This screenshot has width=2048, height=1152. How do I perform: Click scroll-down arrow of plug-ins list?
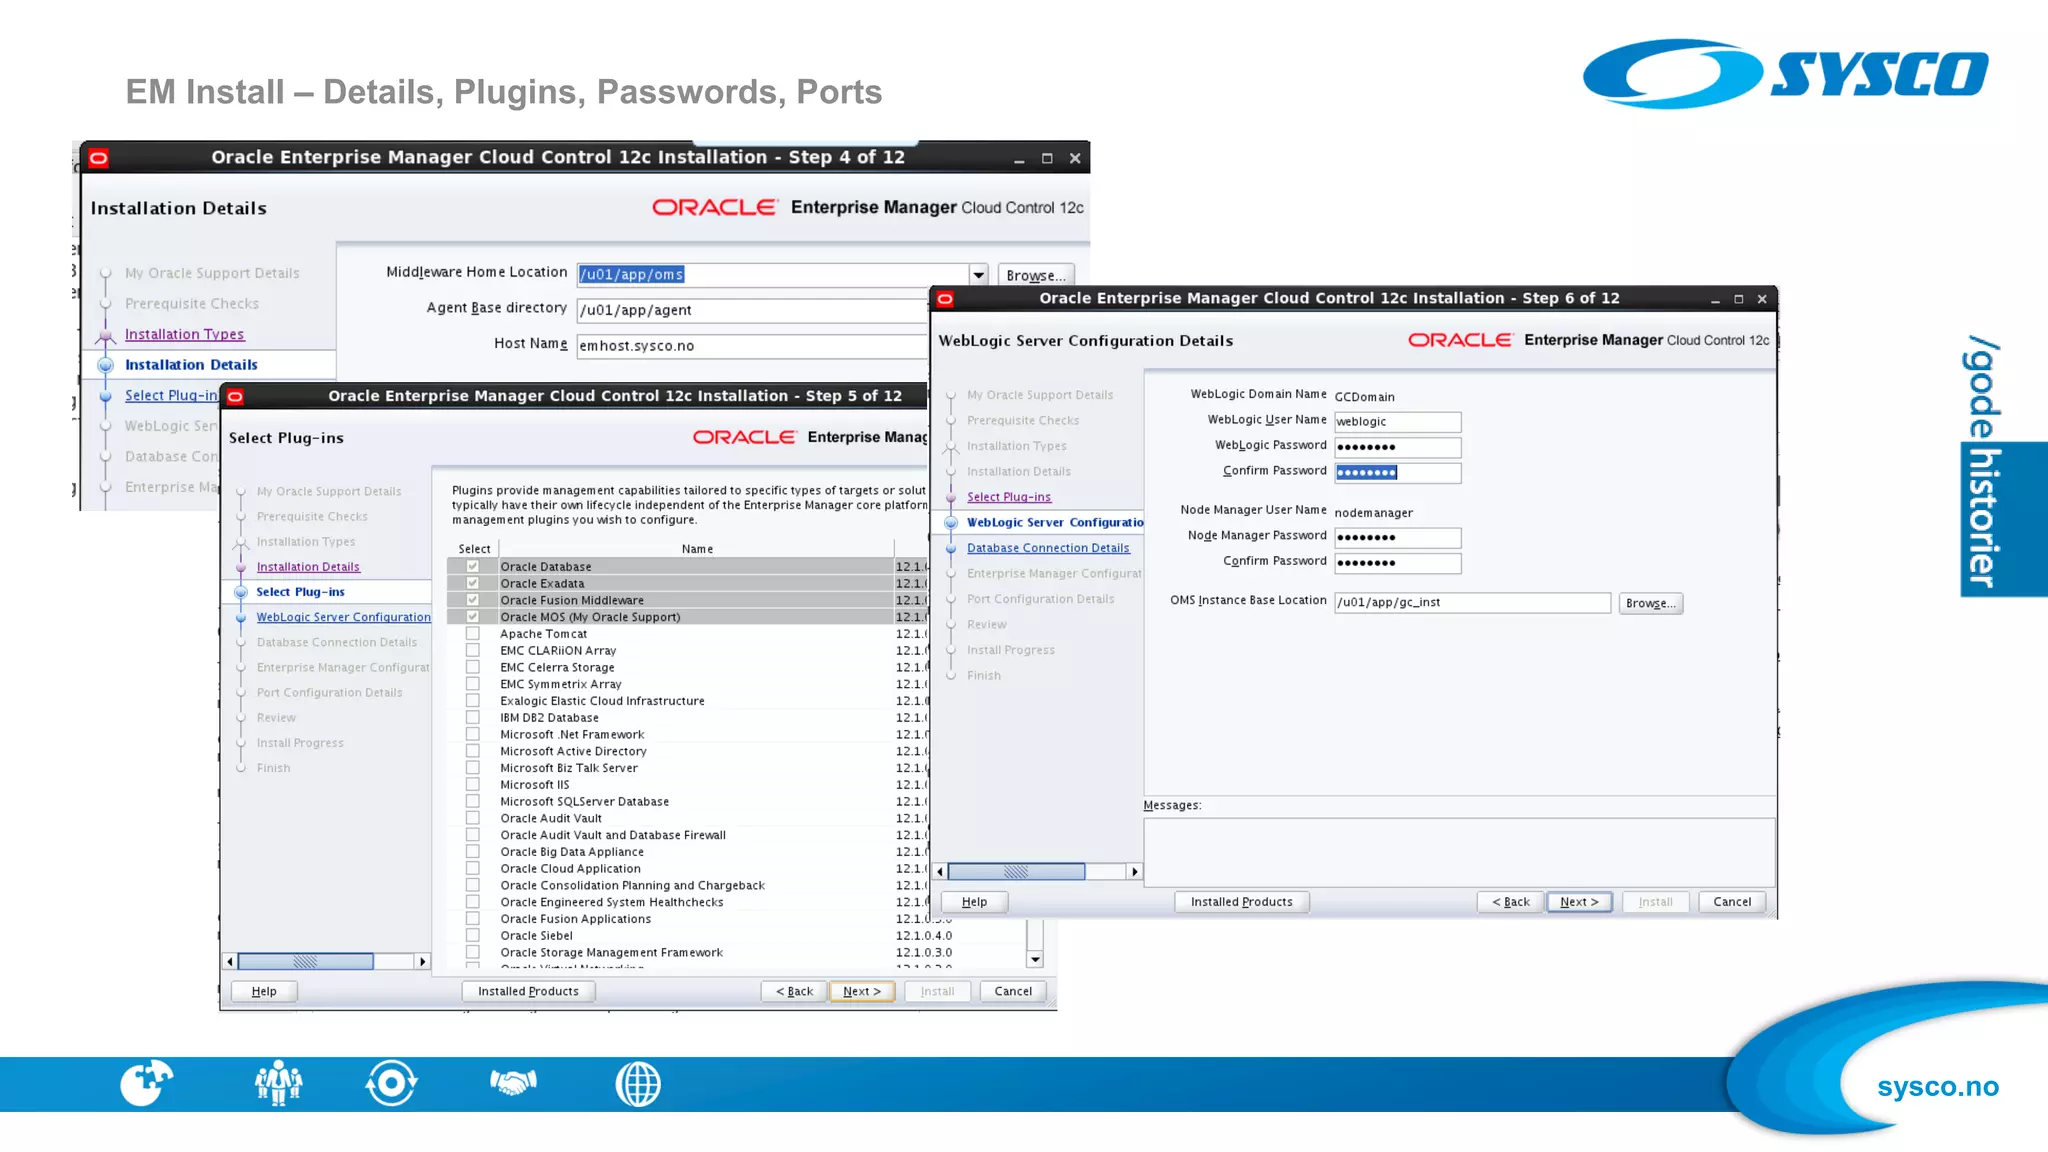[x=1035, y=959]
